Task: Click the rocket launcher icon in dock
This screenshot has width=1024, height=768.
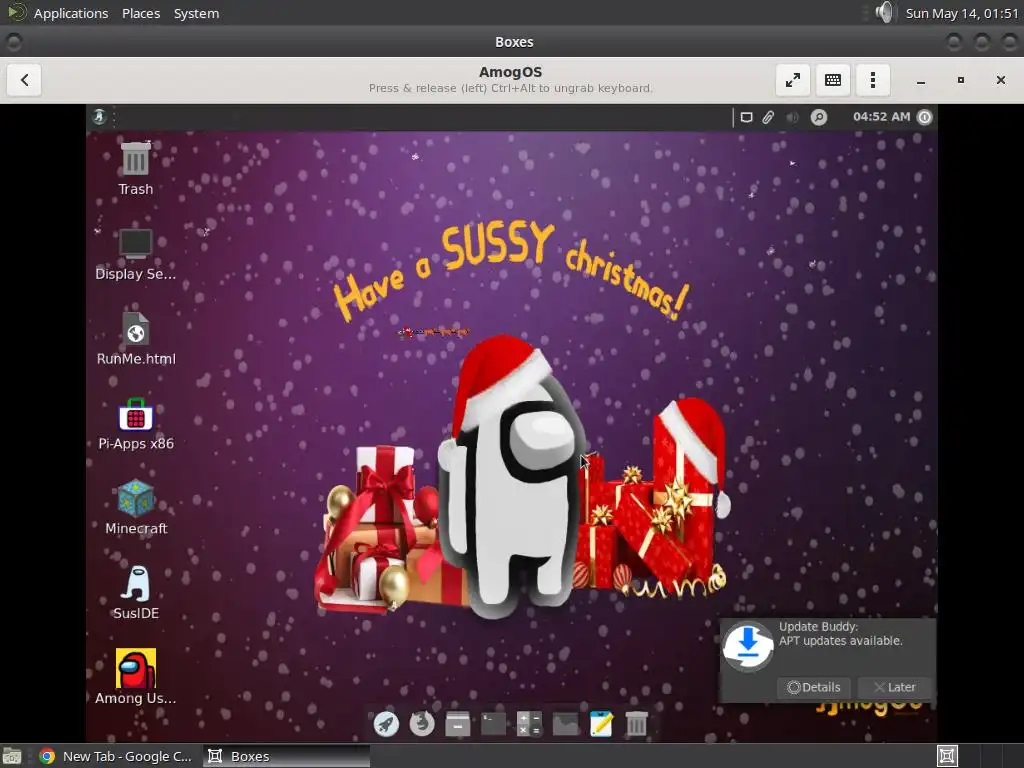Action: [386, 724]
